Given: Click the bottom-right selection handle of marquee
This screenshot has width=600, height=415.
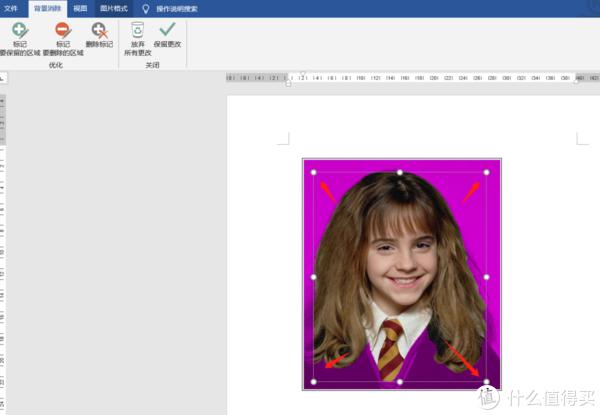Looking at the screenshot, I should [x=486, y=382].
